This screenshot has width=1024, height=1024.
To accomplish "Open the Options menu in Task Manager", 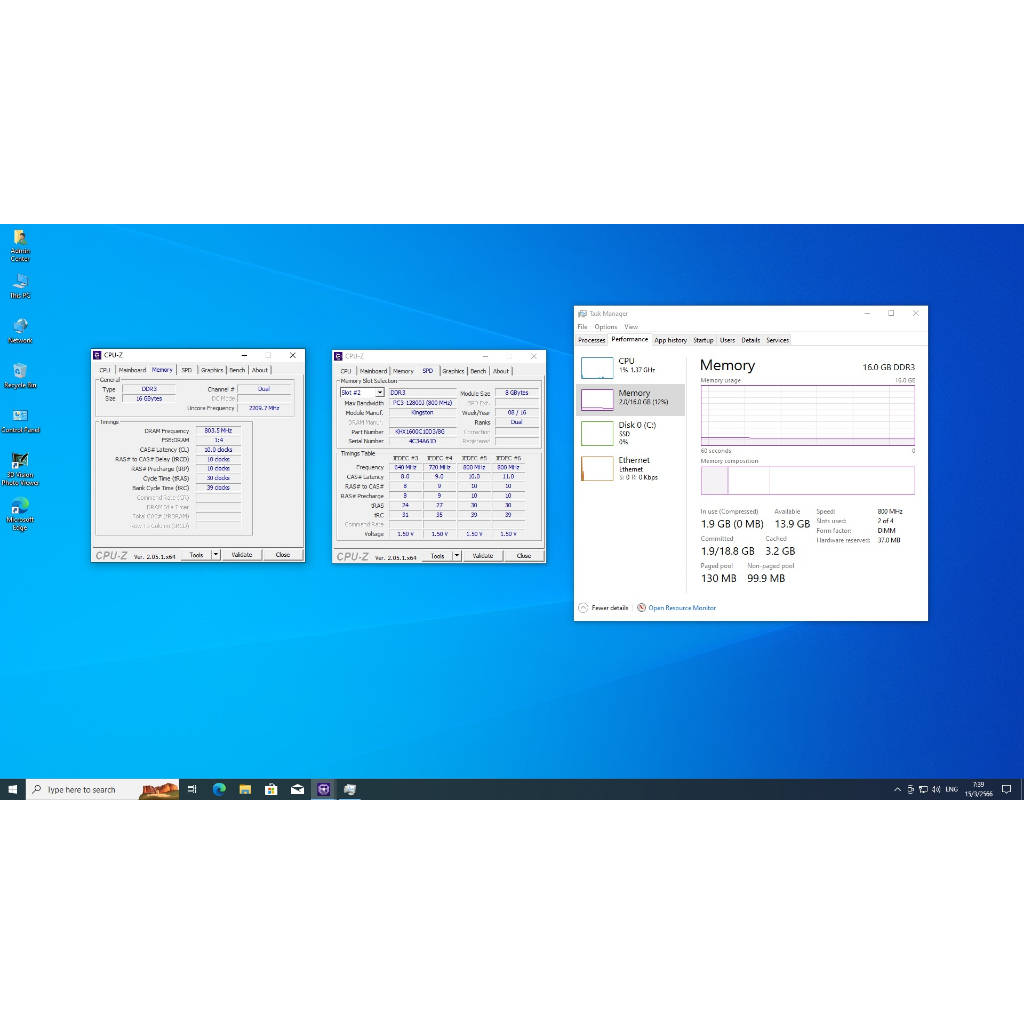I will [x=605, y=327].
